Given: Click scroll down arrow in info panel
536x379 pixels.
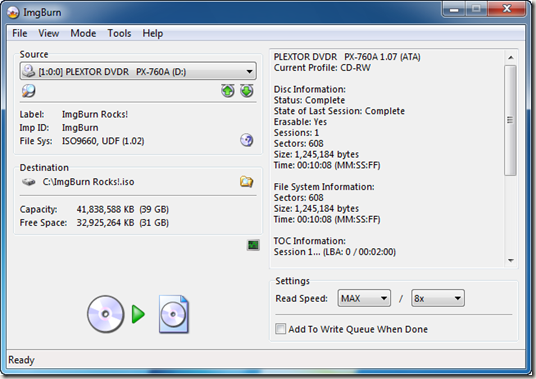Looking at the screenshot, I should click(511, 260).
